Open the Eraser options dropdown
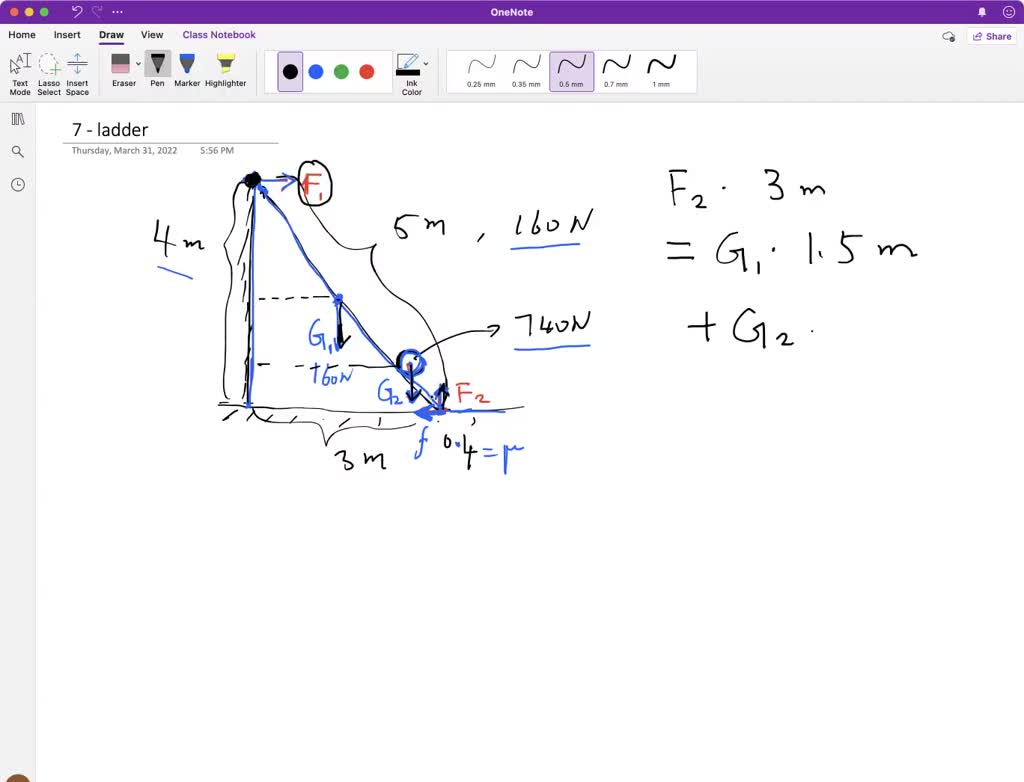This screenshot has height=782, width=1024. click(x=137, y=63)
